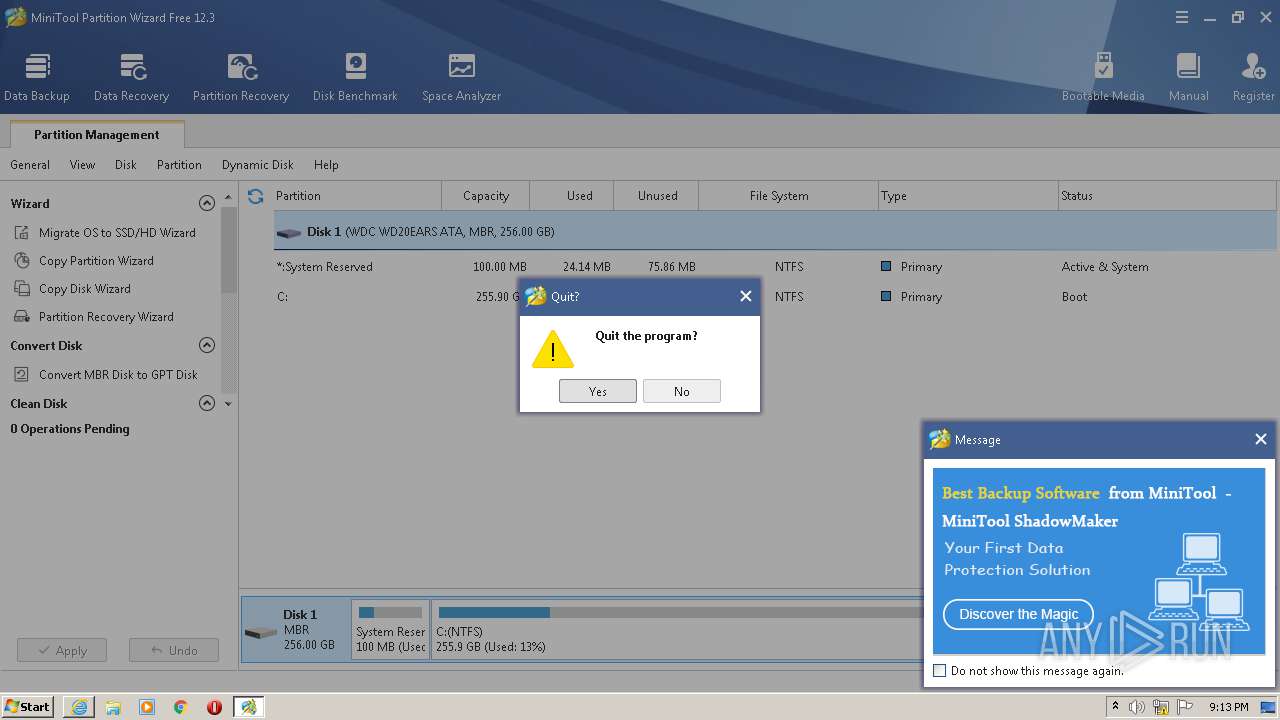Collapse the Convert Disk section
The image size is (1280, 720).
[207, 345]
